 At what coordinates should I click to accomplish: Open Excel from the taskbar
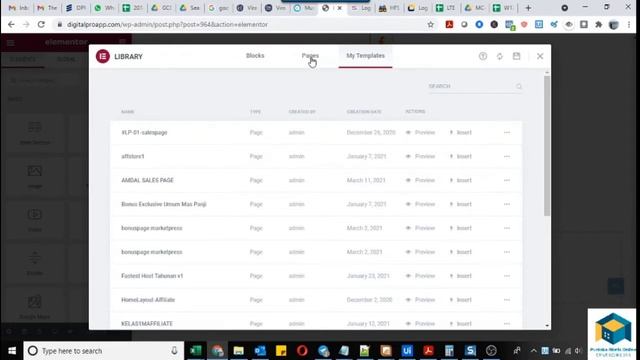pos(196,351)
